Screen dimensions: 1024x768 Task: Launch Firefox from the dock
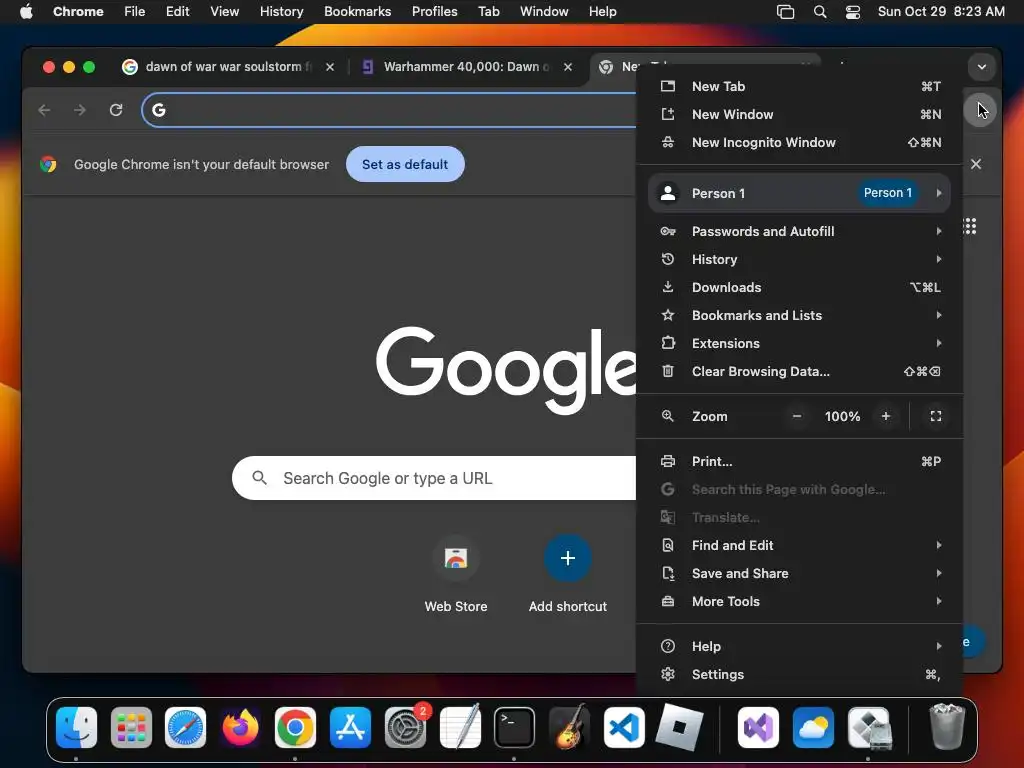pos(240,727)
